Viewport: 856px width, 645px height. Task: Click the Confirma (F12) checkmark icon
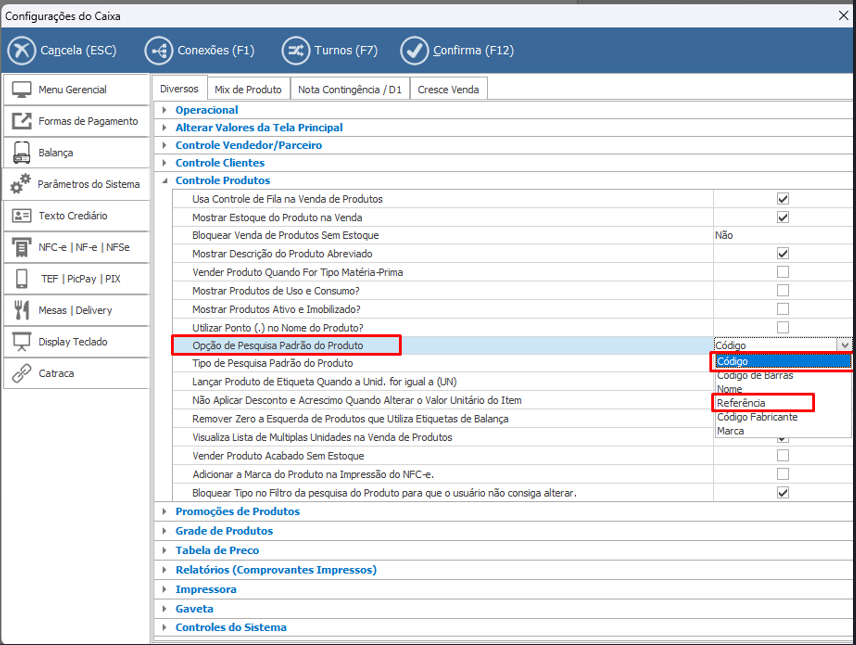(x=414, y=50)
